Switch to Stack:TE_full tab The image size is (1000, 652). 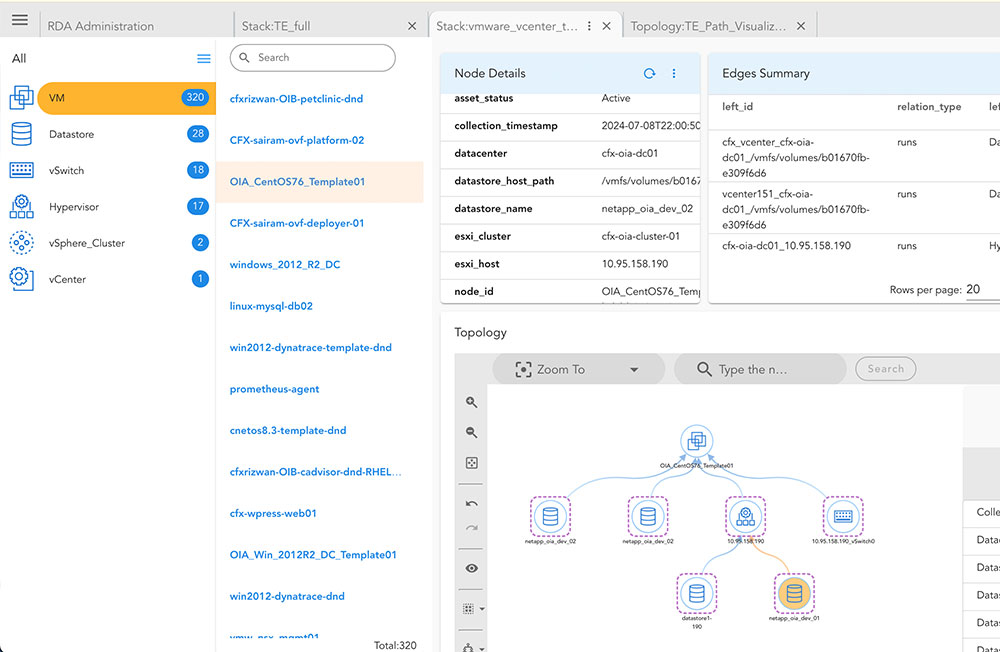tap(276, 26)
